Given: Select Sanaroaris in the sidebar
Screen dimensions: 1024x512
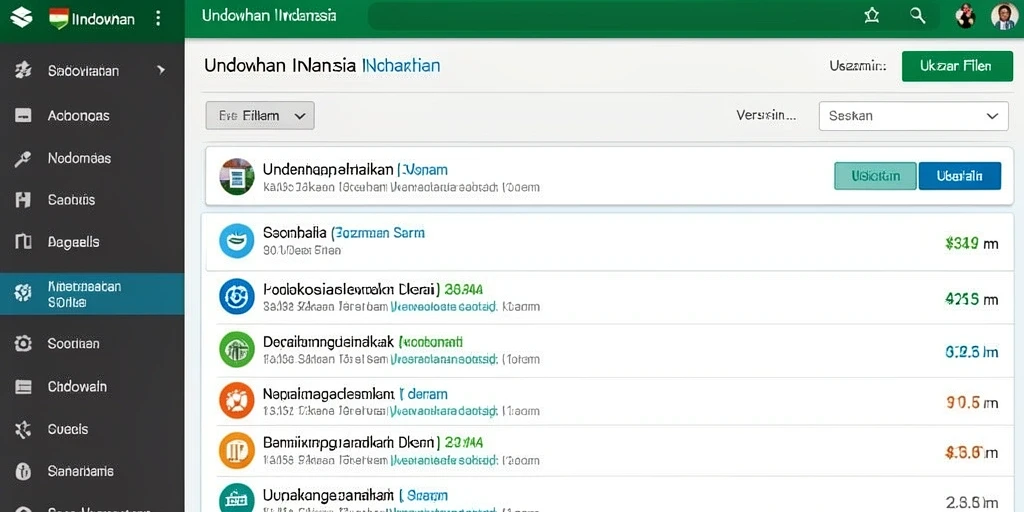Looking at the screenshot, I should (80, 471).
